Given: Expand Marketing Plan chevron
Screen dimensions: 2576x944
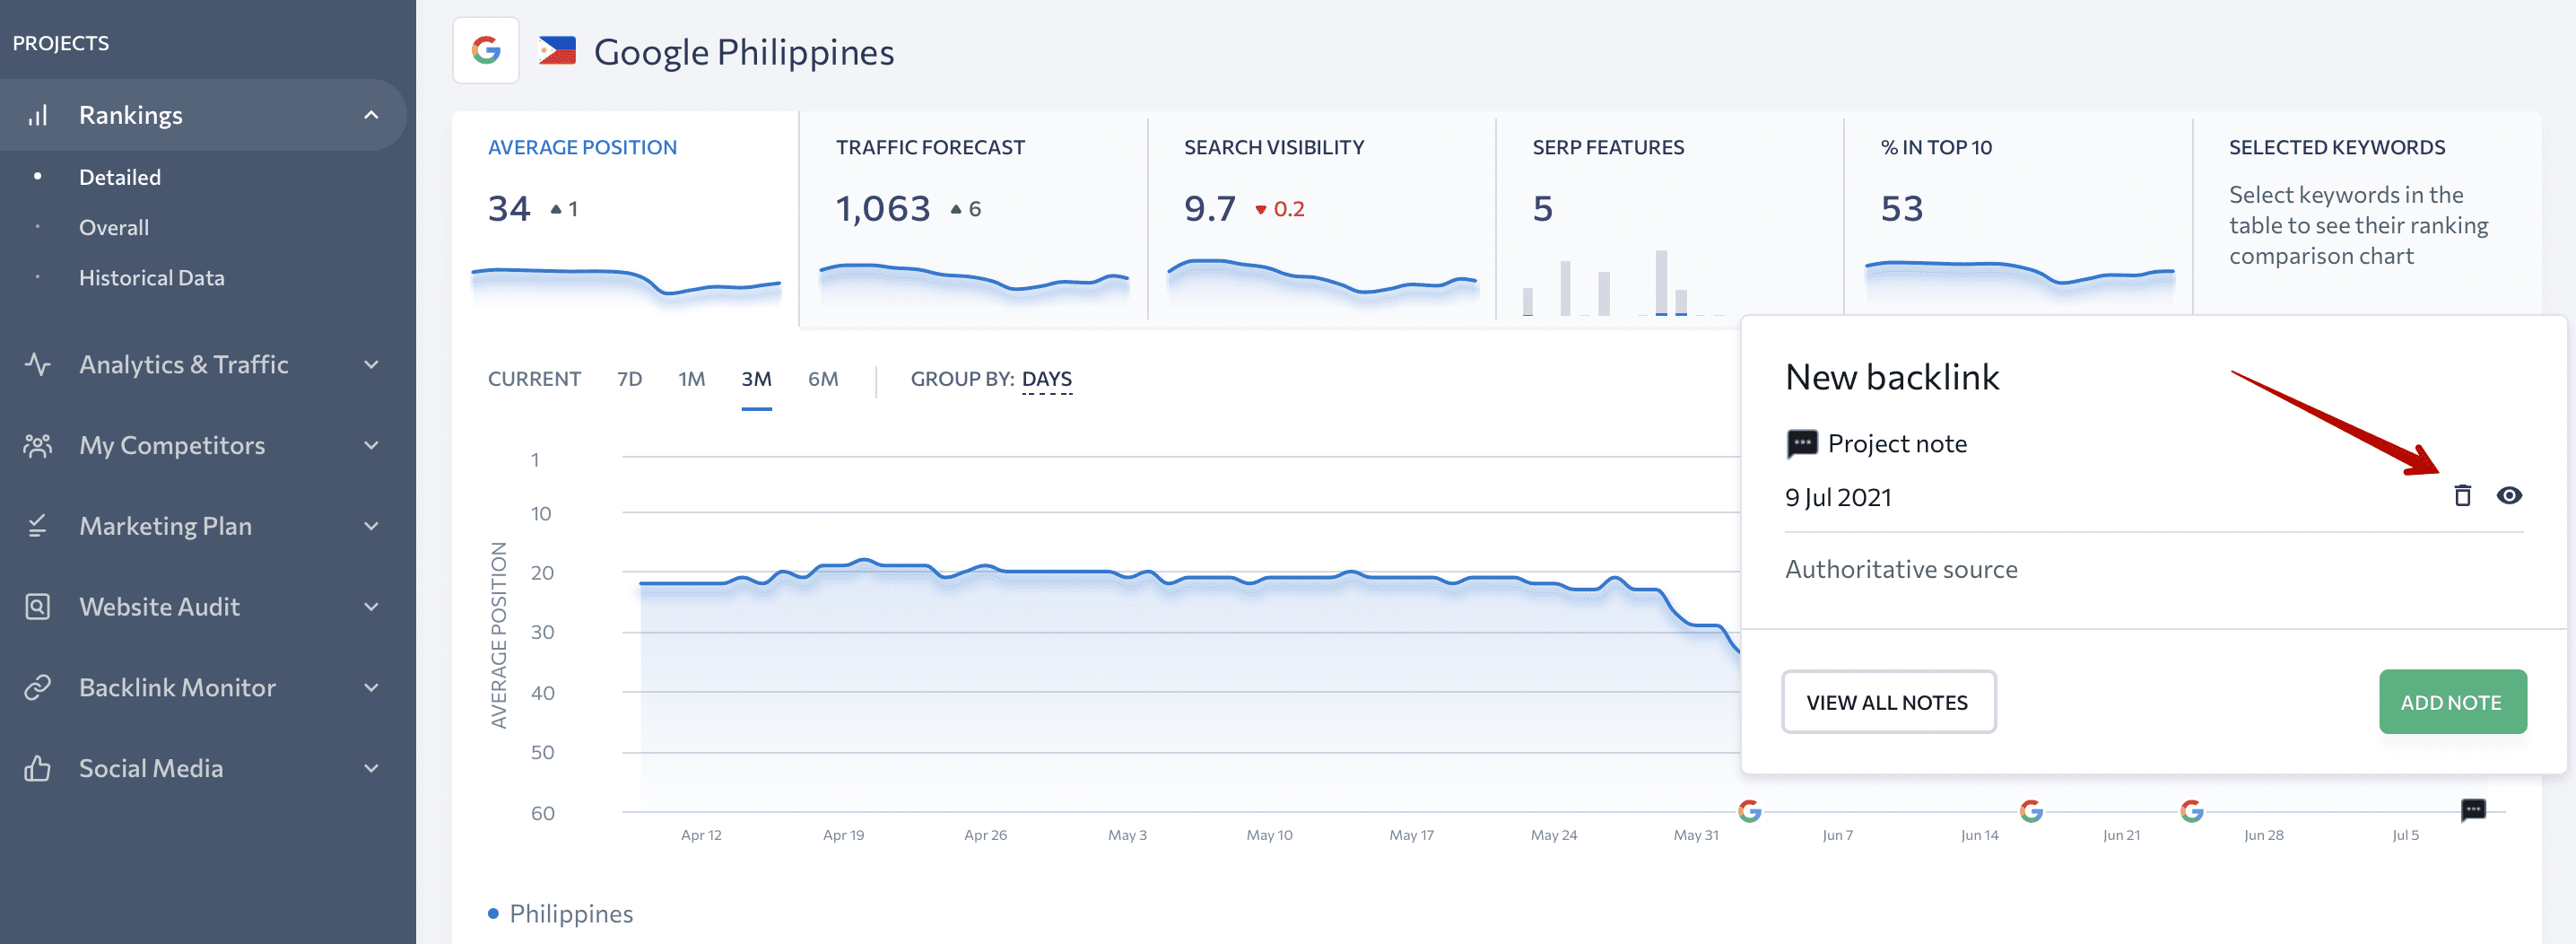Looking at the screenshot, I should click(371, 527).
